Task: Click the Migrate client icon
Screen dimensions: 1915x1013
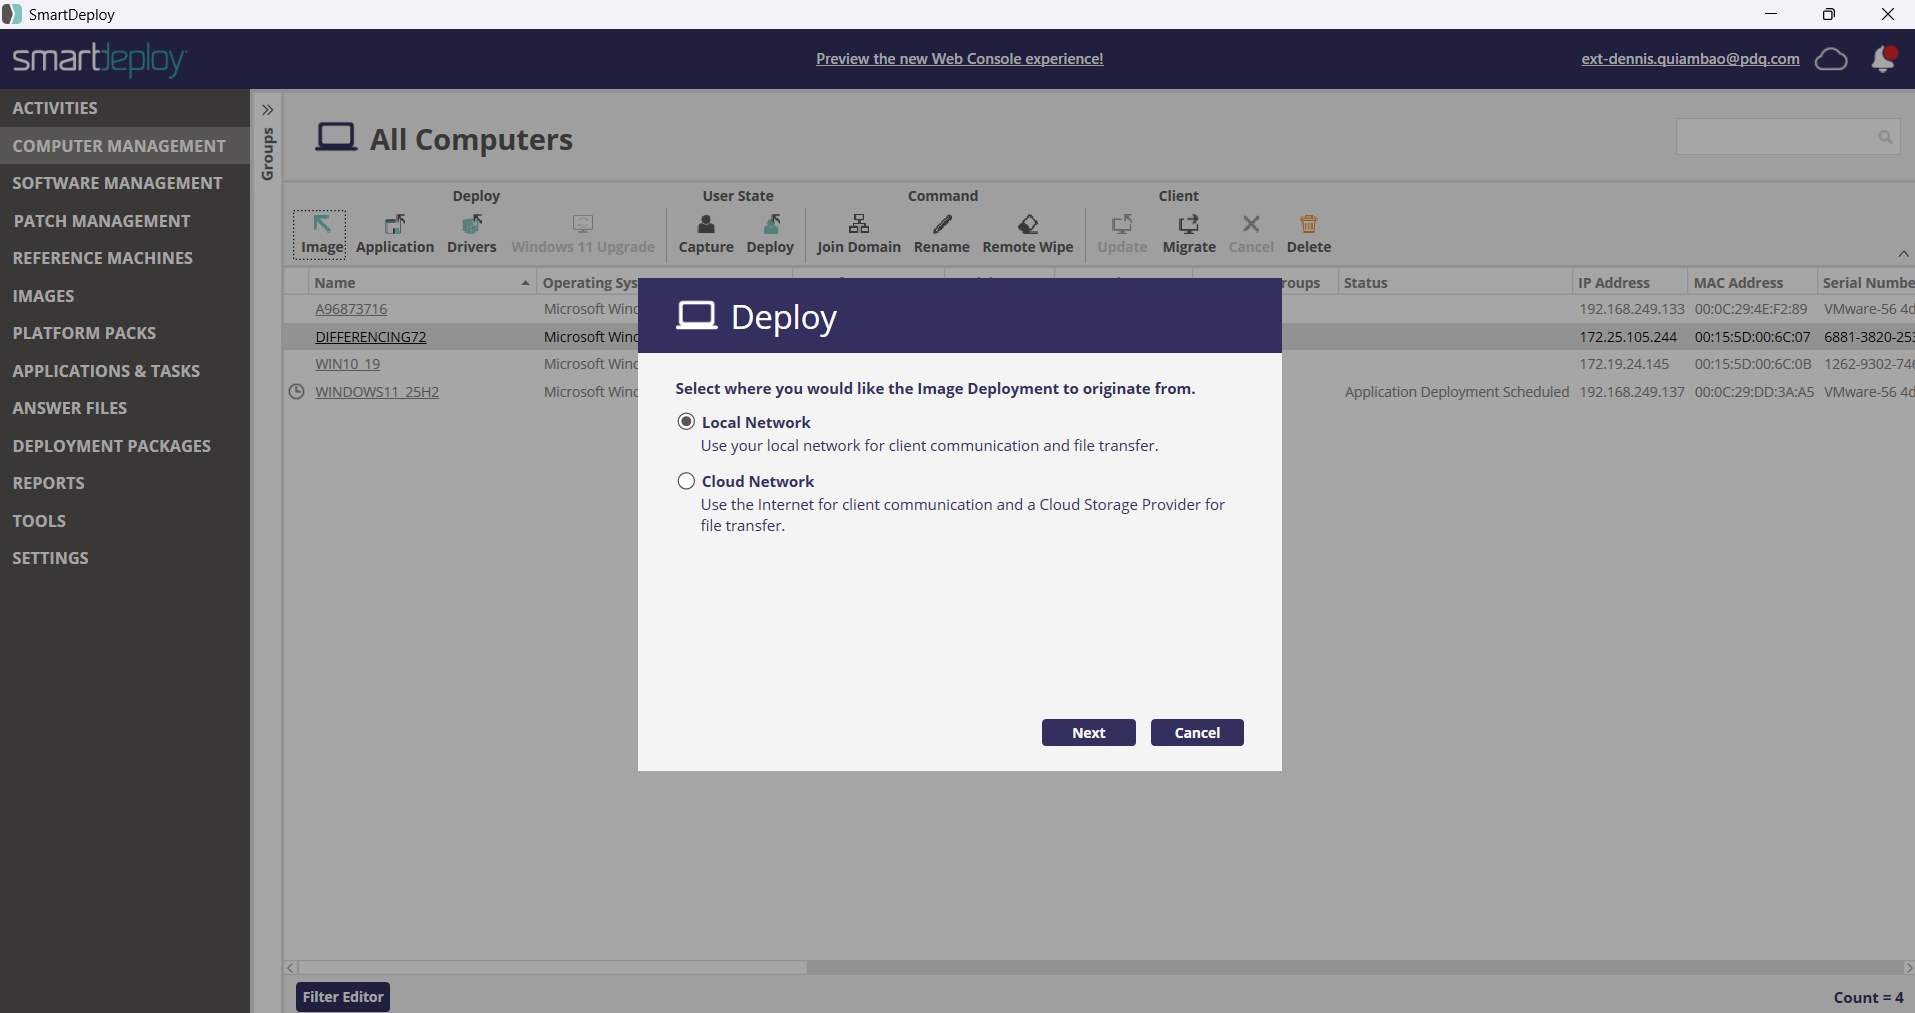Action: point(1188,225)
